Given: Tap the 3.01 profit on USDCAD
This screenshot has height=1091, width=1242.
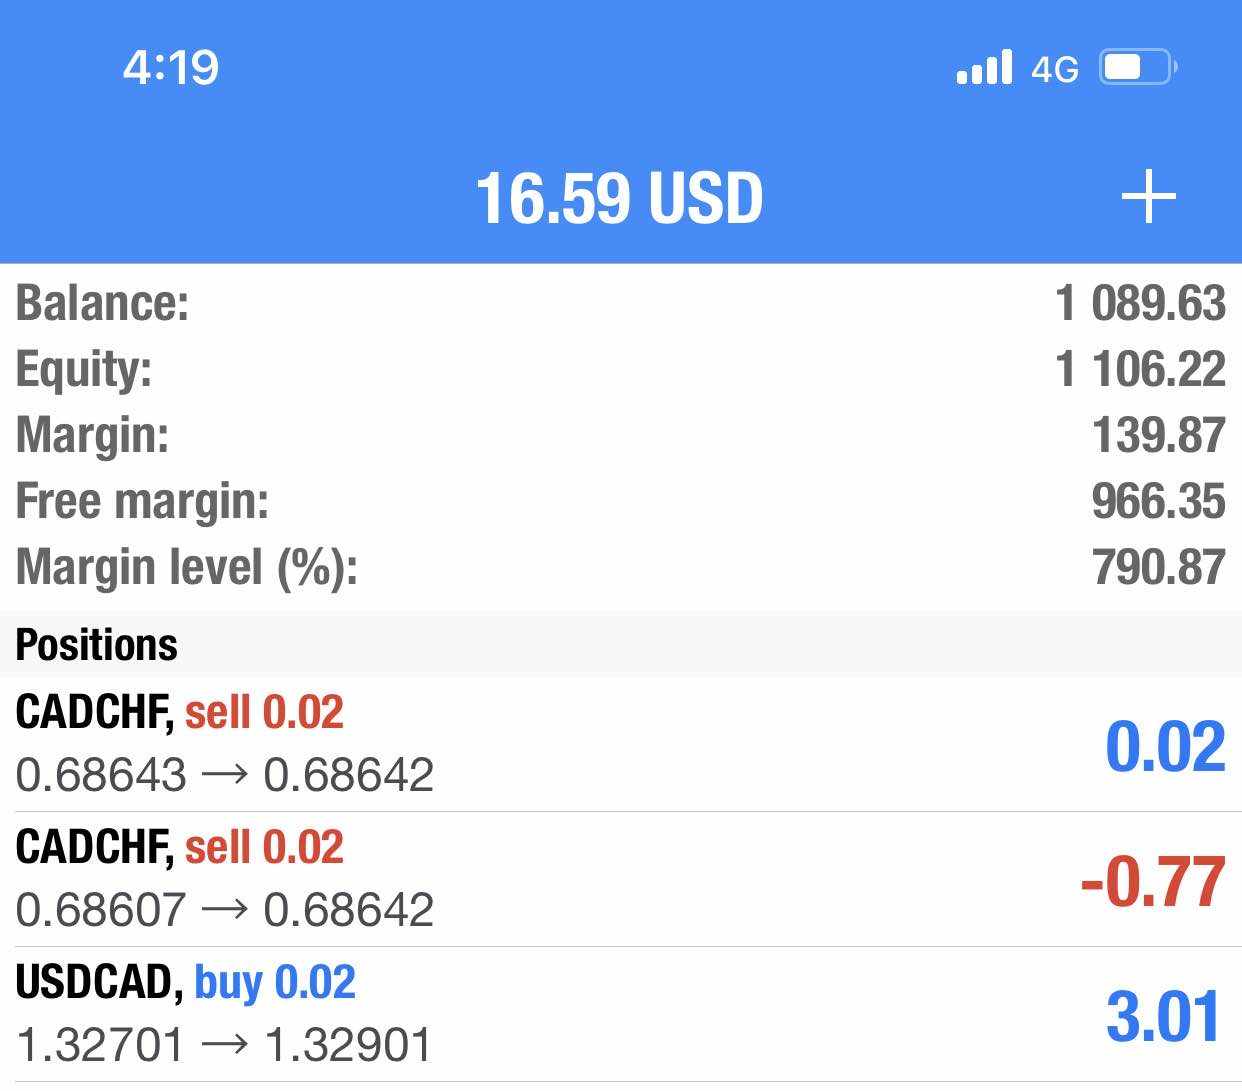Looking at the screenshot, I should point(1164,1016).
